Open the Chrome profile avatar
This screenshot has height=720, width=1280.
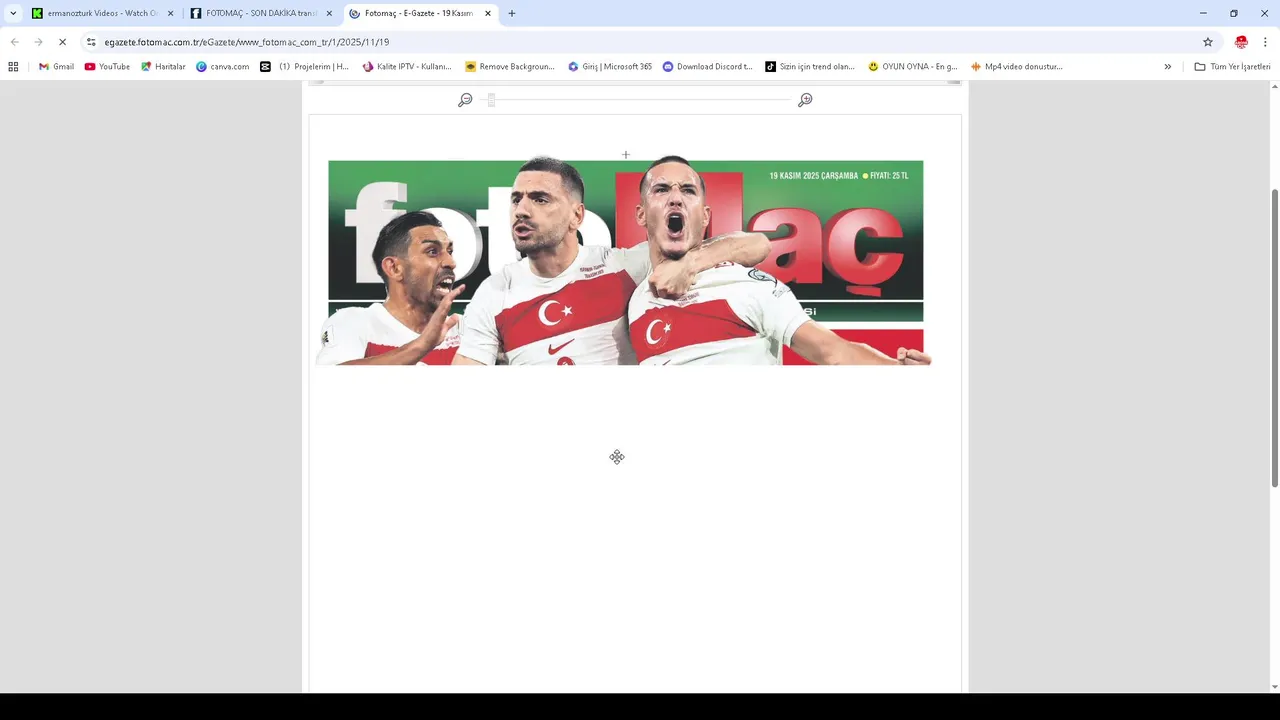pos(1241,42)
